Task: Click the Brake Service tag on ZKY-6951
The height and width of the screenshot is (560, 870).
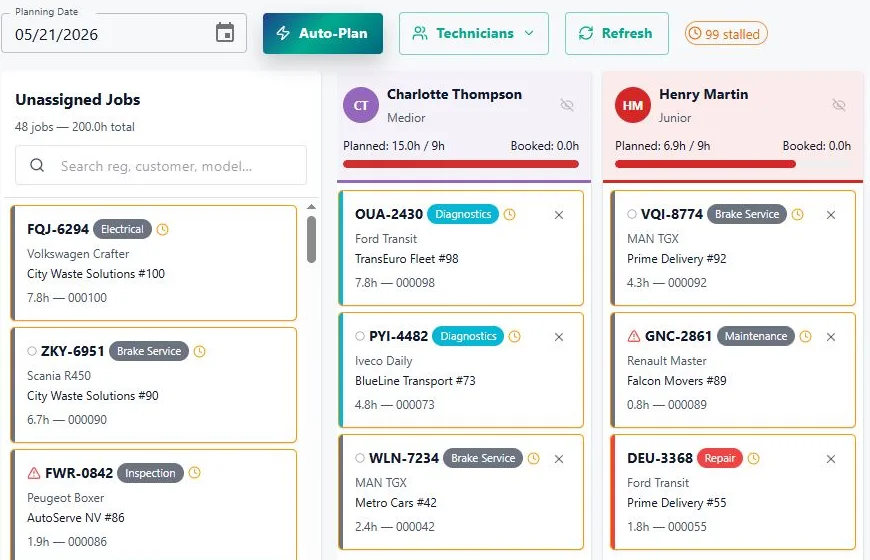Action: point(149,351)
